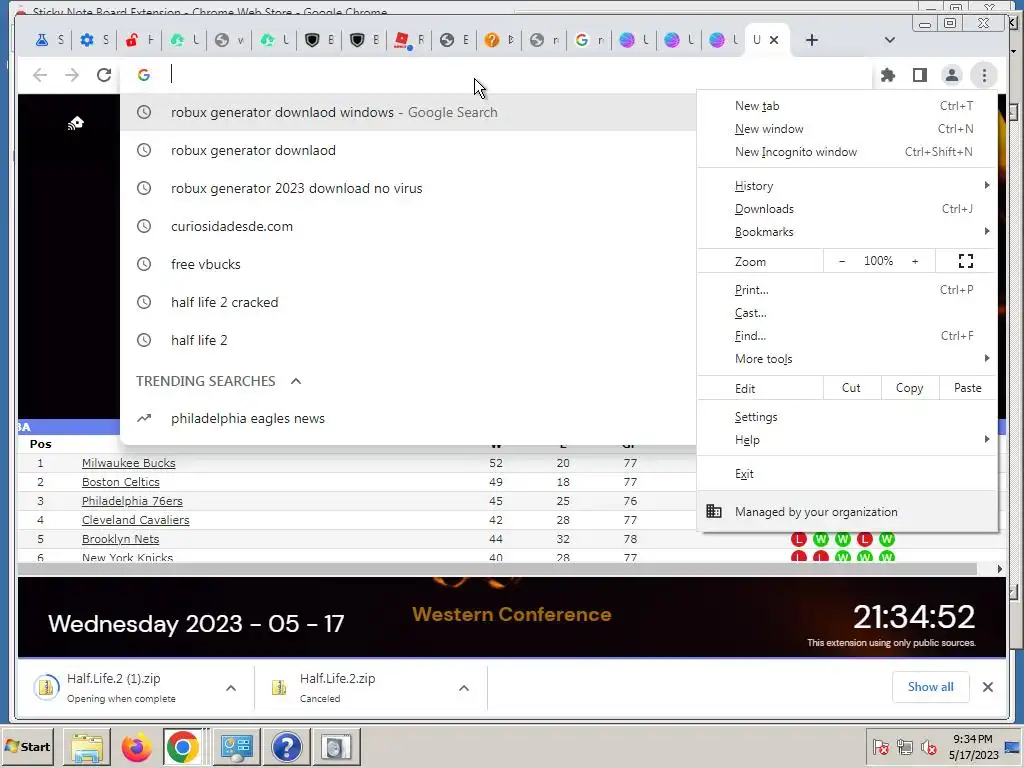This screenshot has height=768, width=1024.
Task: Increase zoom with plus button
Action: coord(915,261)
